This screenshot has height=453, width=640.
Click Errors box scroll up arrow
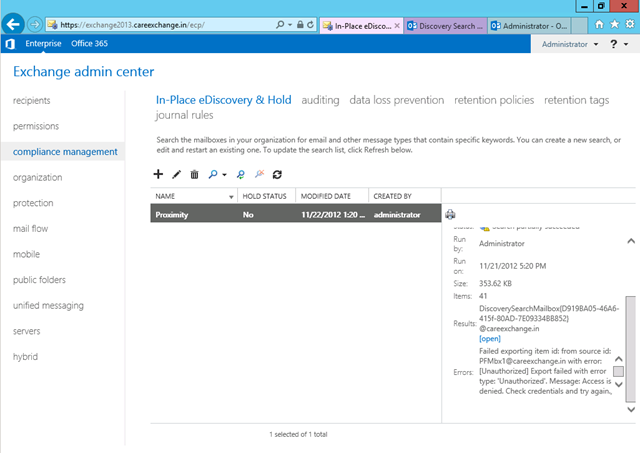tap(619, 359)
